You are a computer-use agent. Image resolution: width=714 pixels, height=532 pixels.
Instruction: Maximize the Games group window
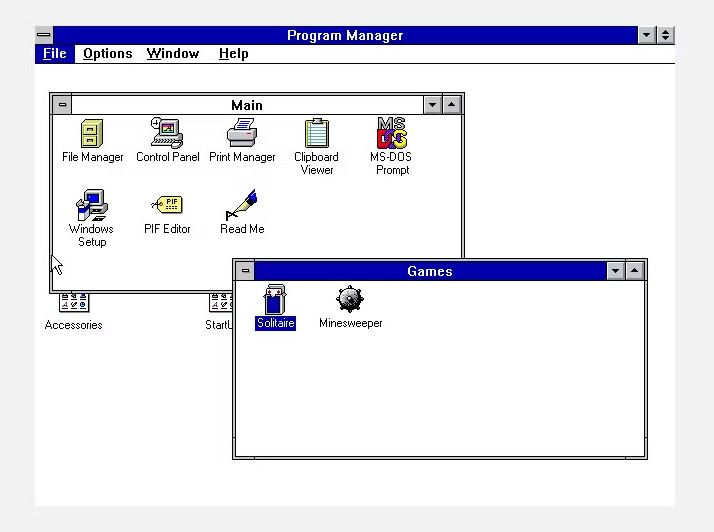click(635, 271)
